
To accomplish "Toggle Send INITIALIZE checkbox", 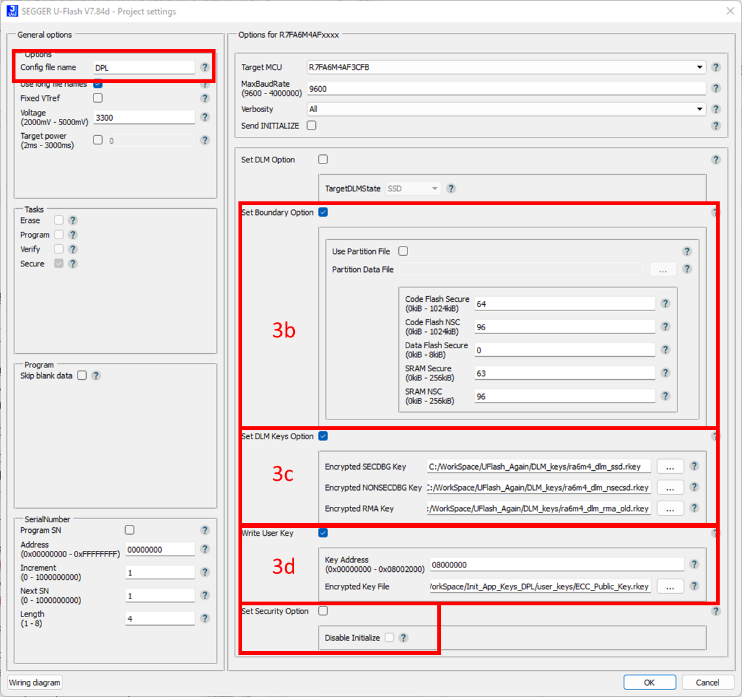I will 311,125.
